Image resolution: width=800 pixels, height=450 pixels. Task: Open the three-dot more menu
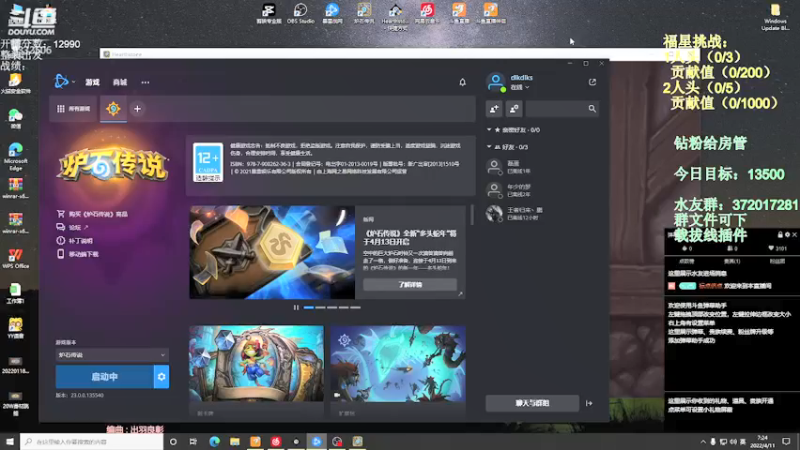(145, 82)
